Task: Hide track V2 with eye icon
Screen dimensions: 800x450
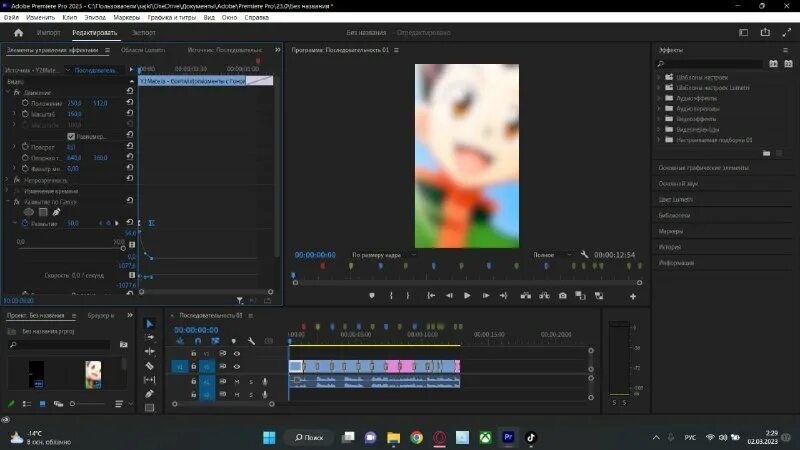Action: point(237,353)
